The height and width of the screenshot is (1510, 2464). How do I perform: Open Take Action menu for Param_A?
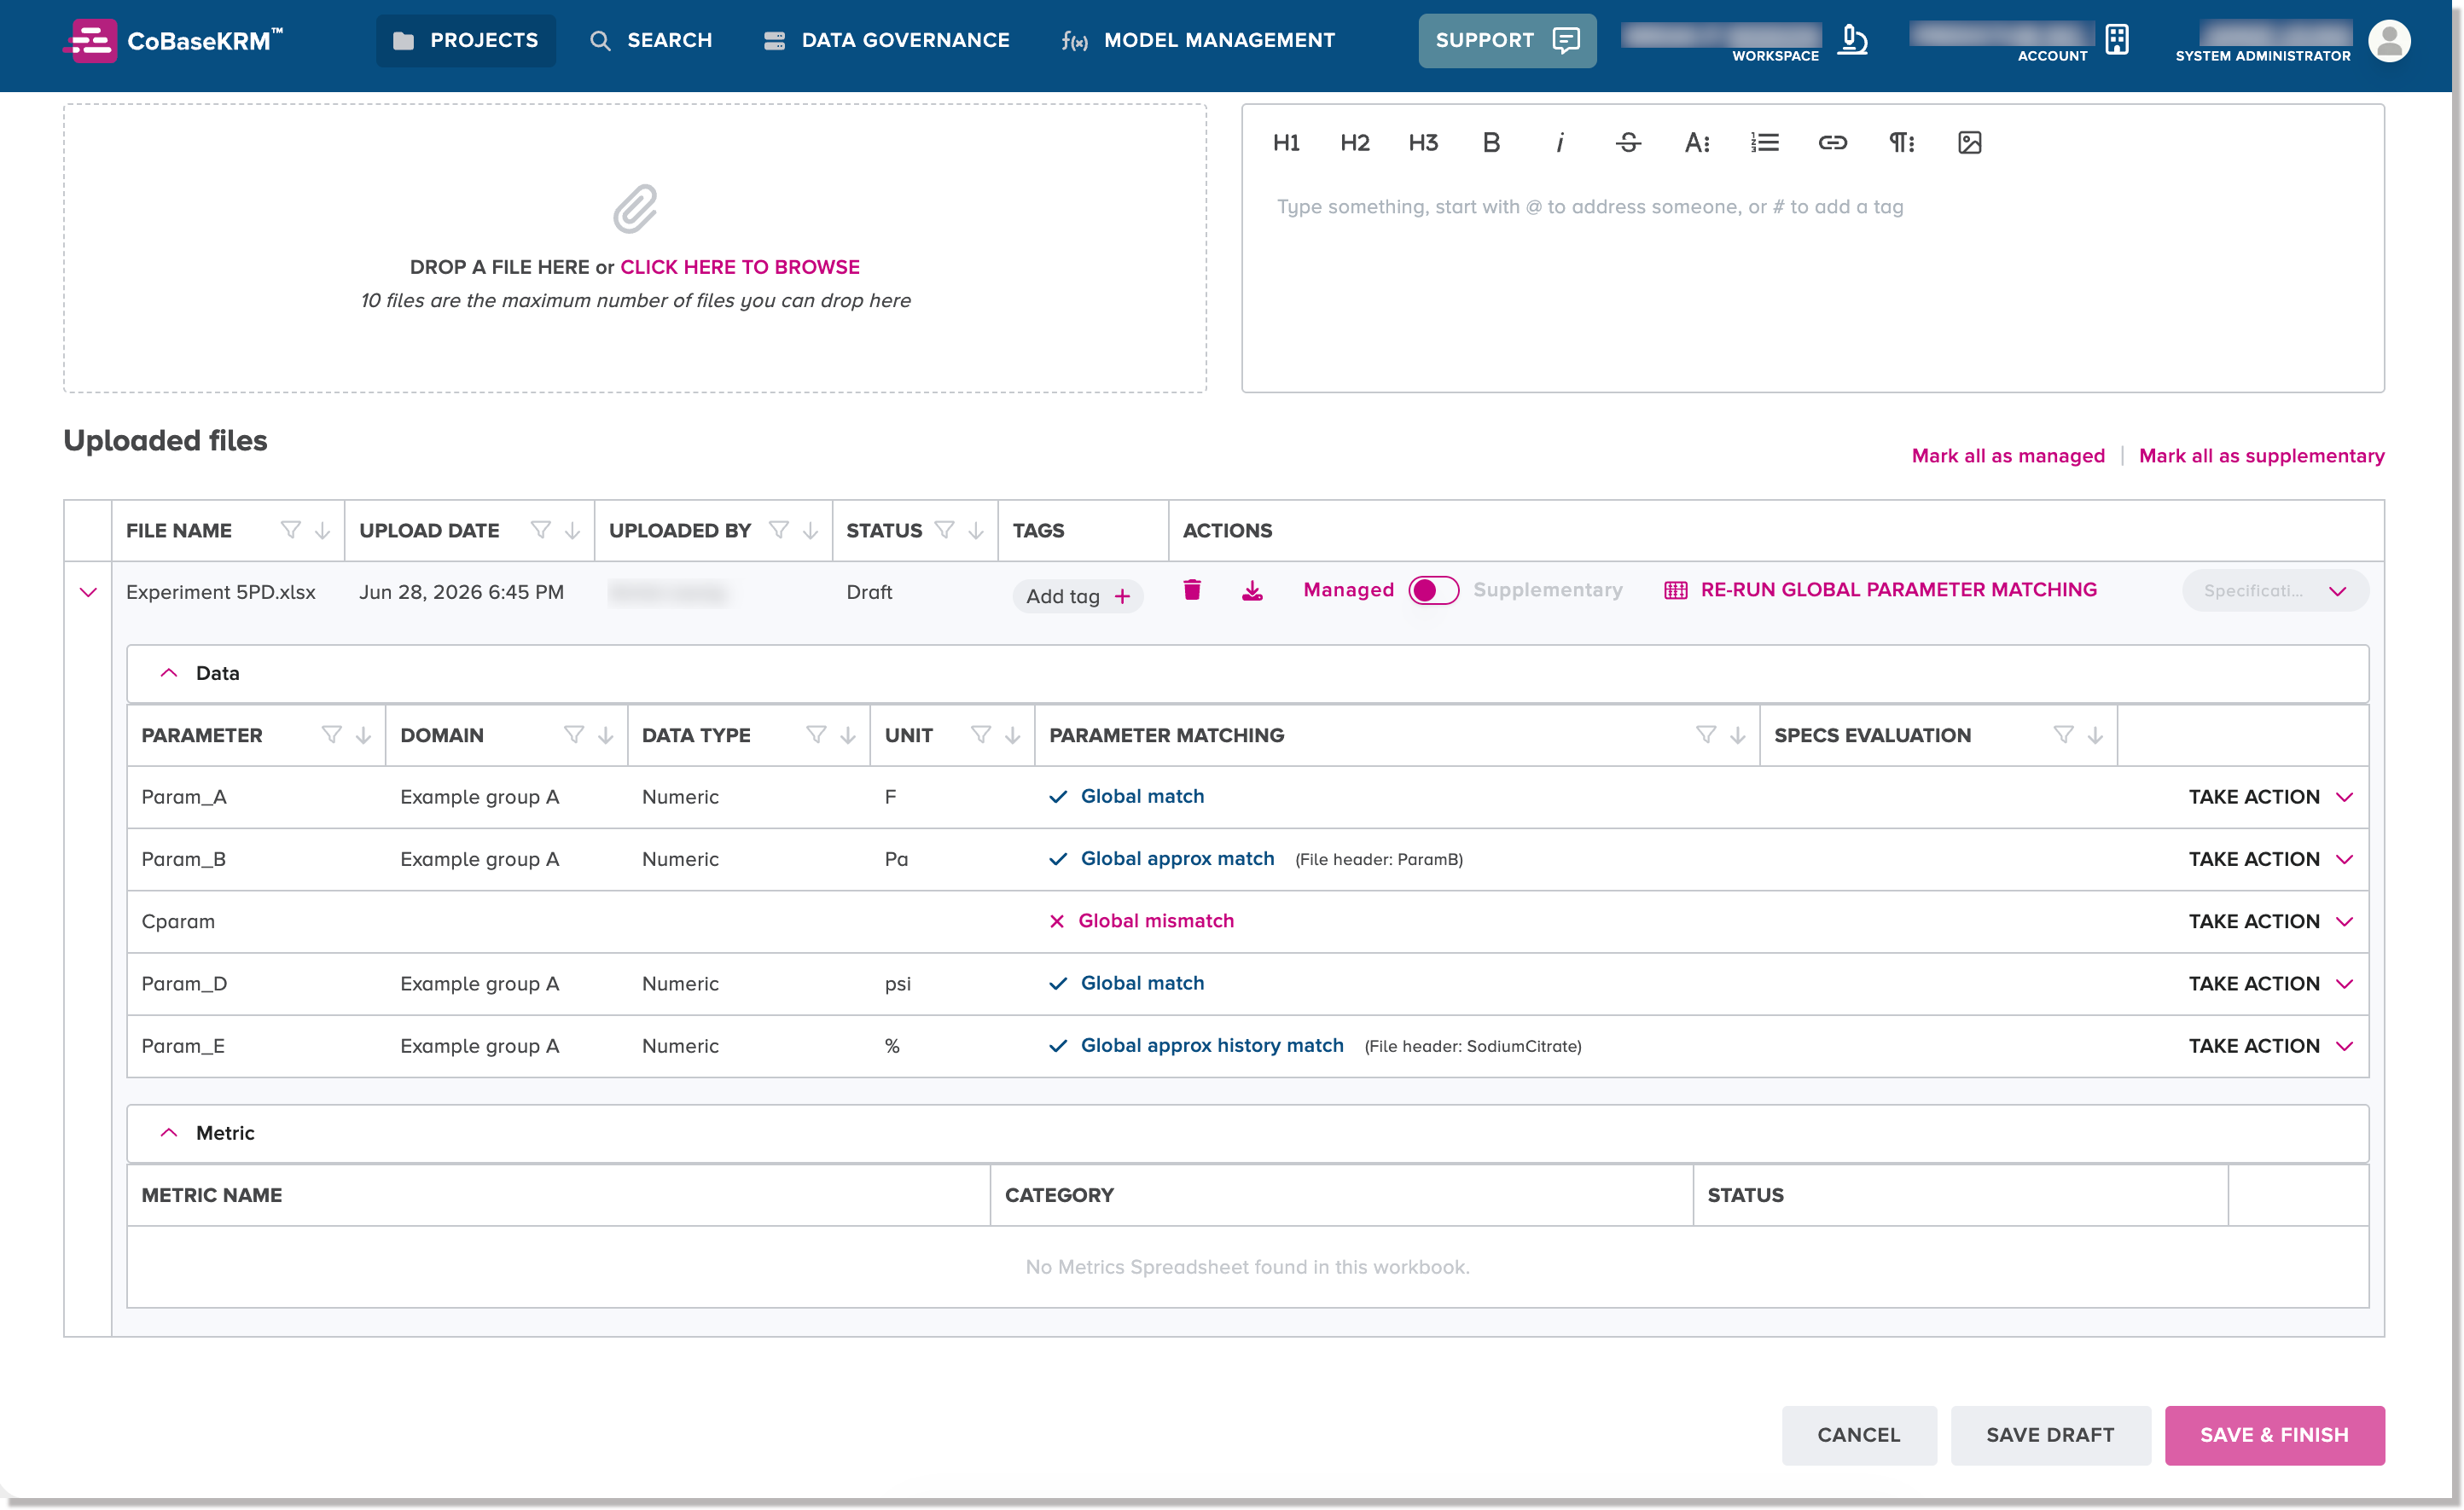click(2270, 797)
